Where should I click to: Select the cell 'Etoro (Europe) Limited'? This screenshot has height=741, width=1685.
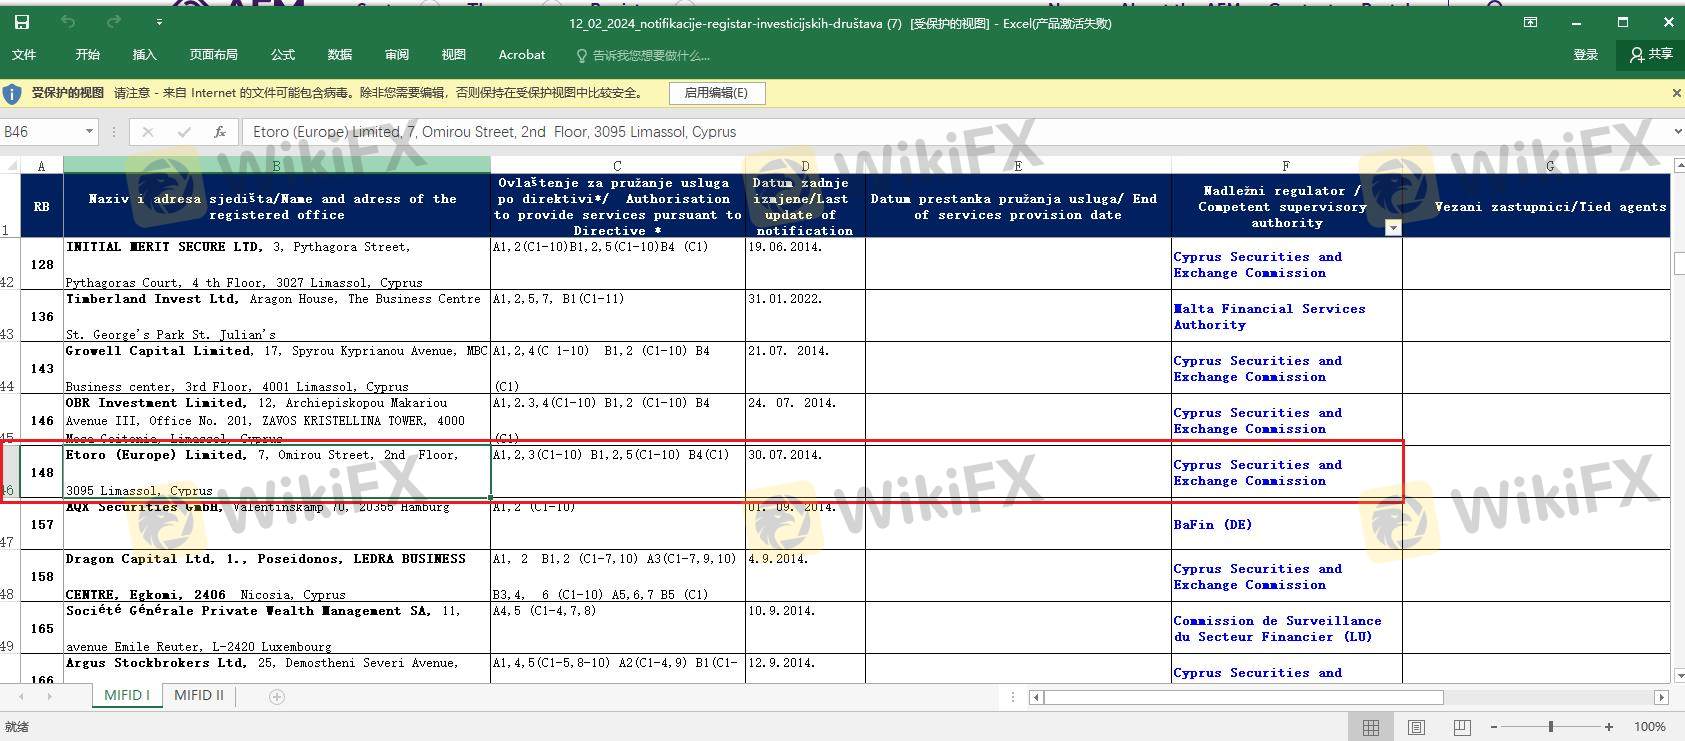[x=277, y=472]
